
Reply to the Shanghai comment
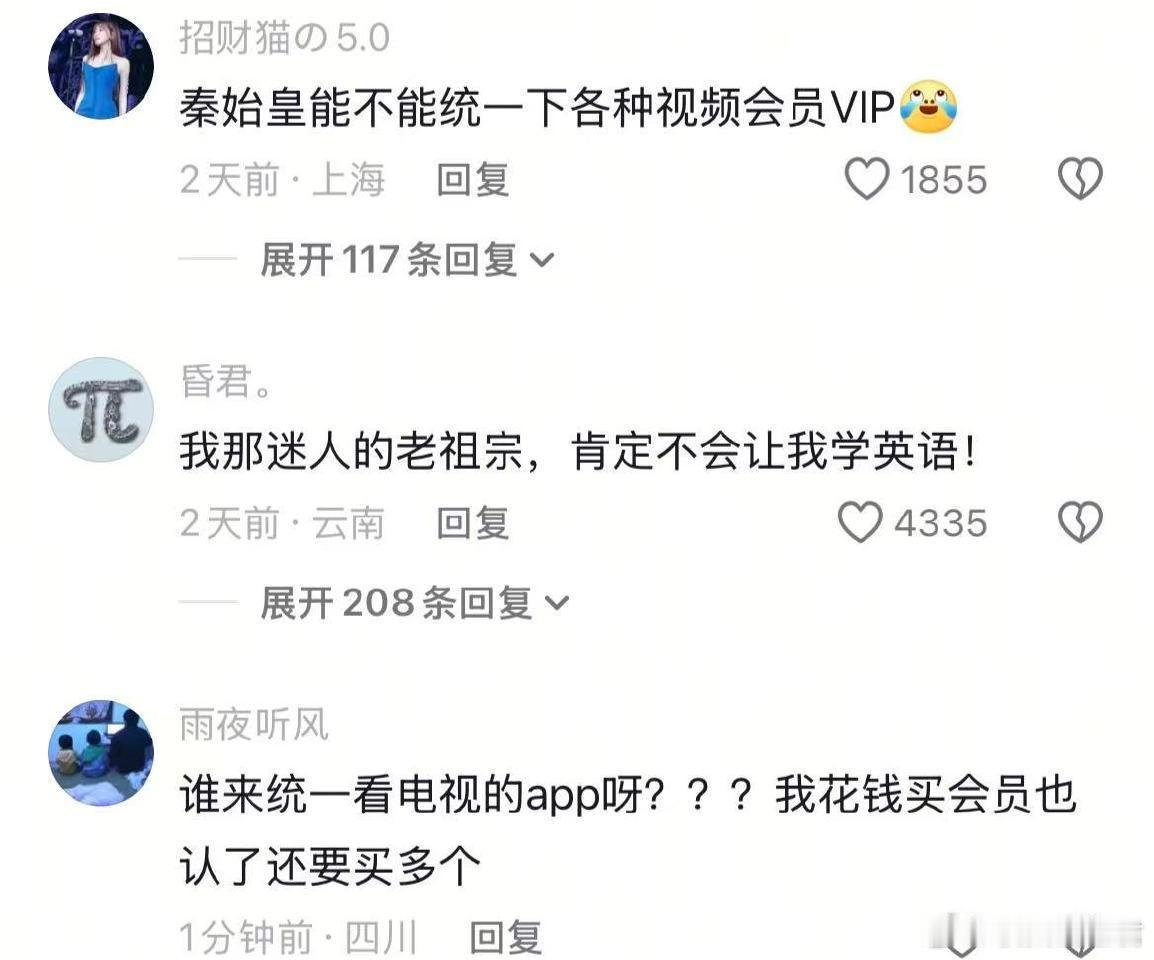(472, 180)
